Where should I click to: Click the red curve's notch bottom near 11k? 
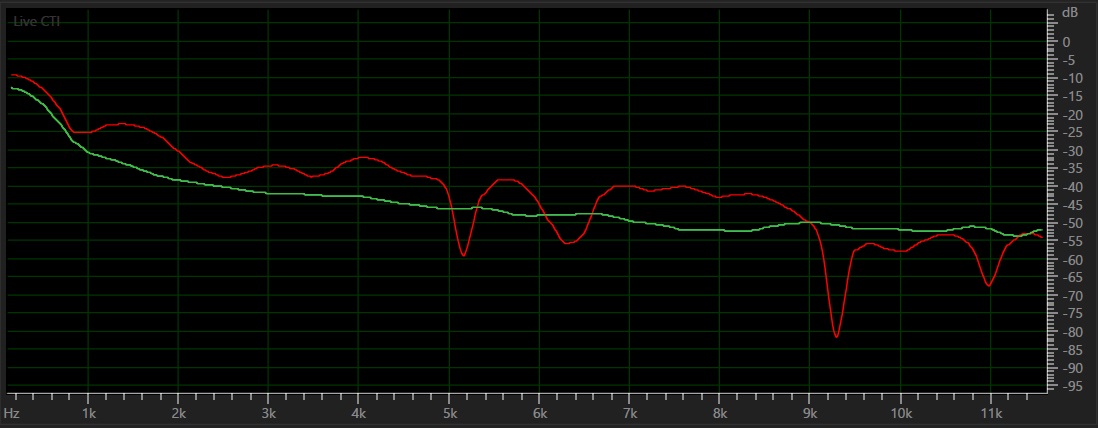988,285
